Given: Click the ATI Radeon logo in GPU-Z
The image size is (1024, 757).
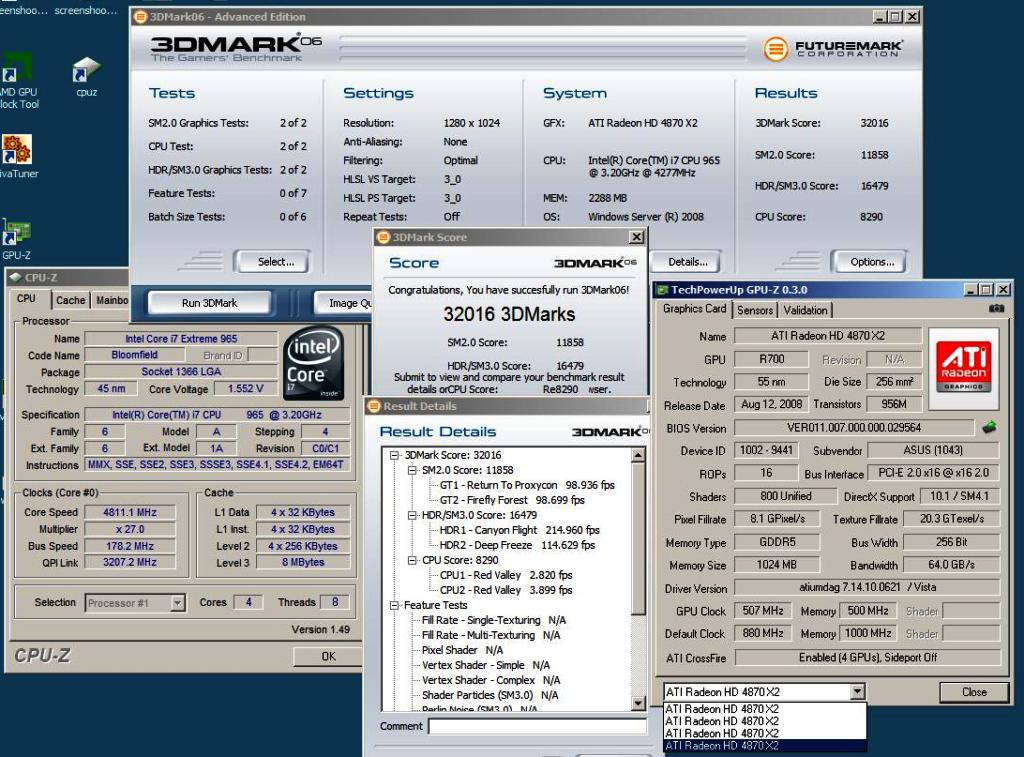Looking at the screenshot, I should click(963, 368).
